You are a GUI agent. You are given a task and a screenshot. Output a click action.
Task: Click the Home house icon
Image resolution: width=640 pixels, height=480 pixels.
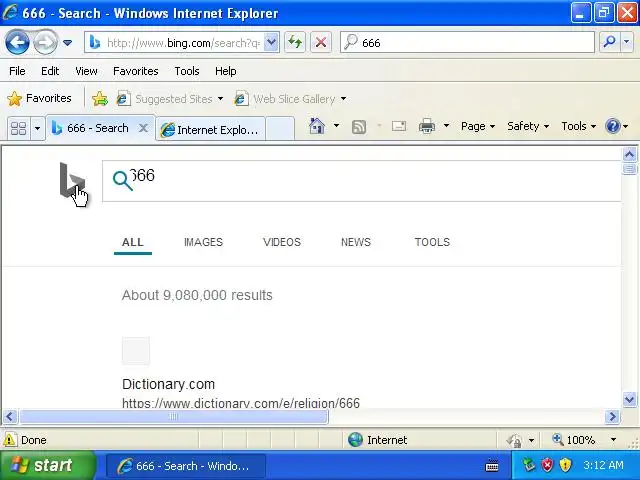coord(317,126)
